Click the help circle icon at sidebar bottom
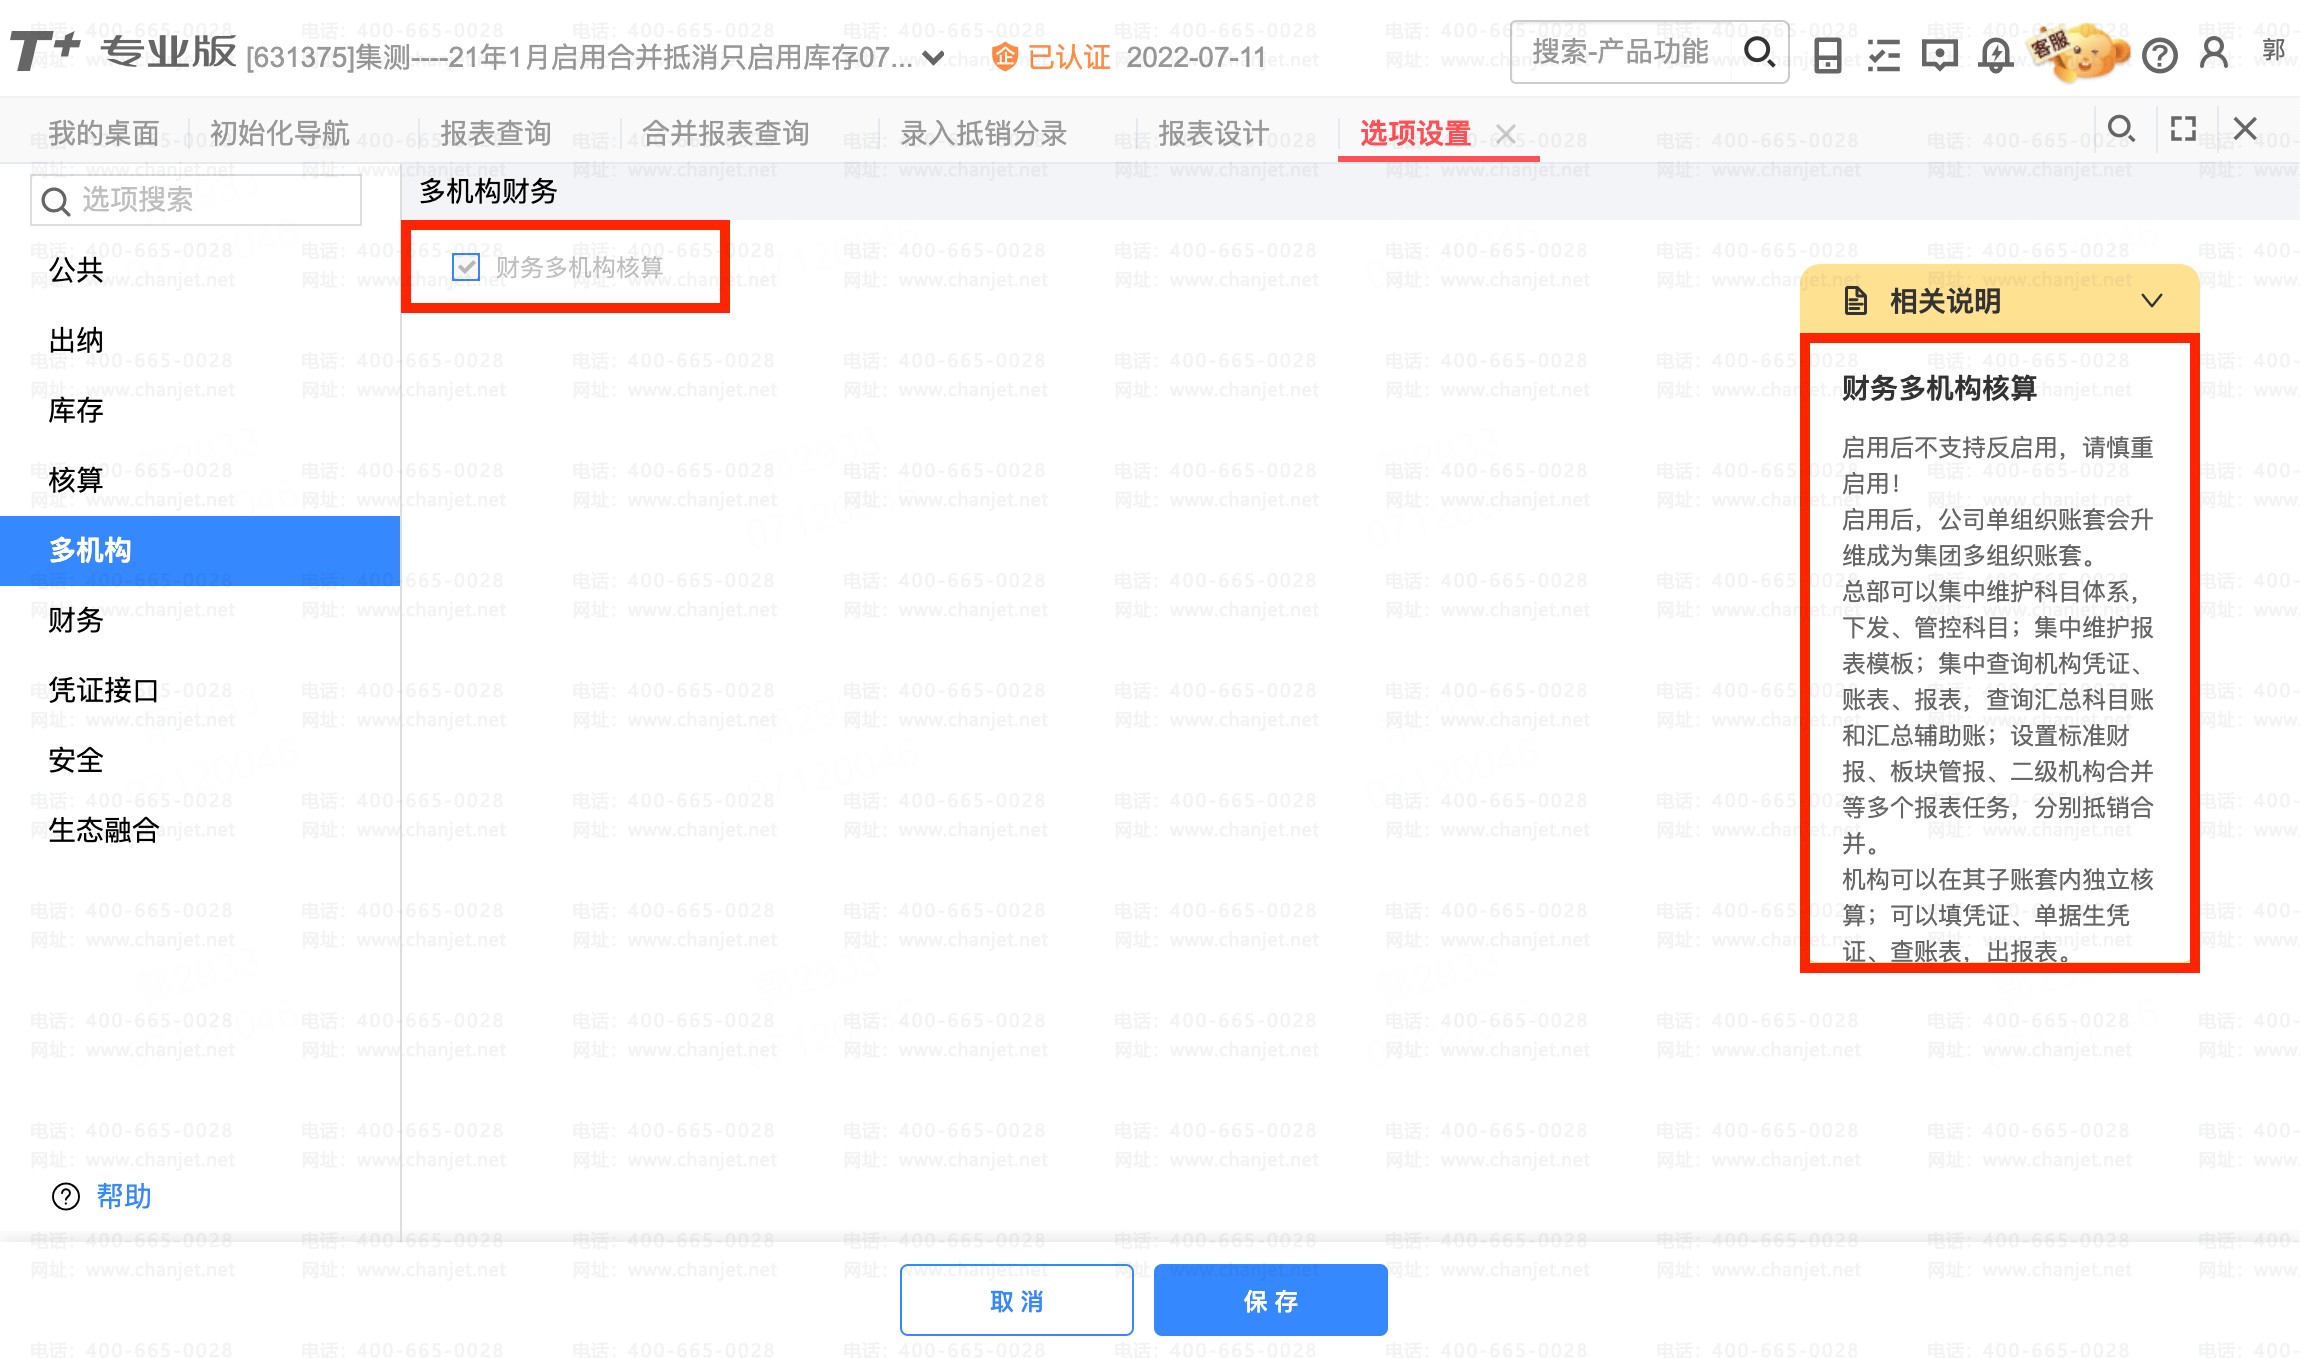This screenshot has width=2300, height=1358. [x=66, y=1197]
